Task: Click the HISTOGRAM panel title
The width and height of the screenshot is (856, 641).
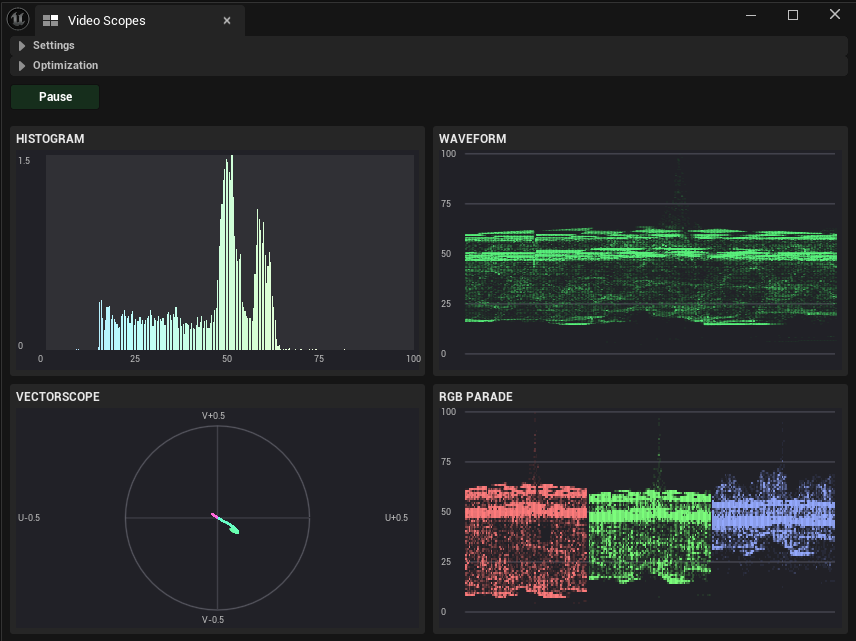Action: pyautogui.click(x=50, y=139)
